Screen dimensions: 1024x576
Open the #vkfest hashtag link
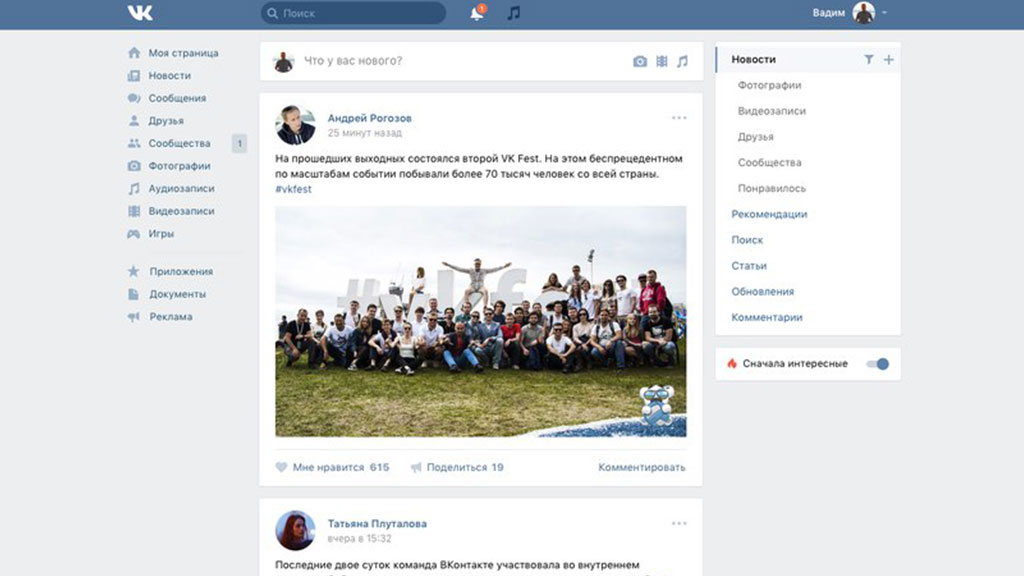click(293, 189)
